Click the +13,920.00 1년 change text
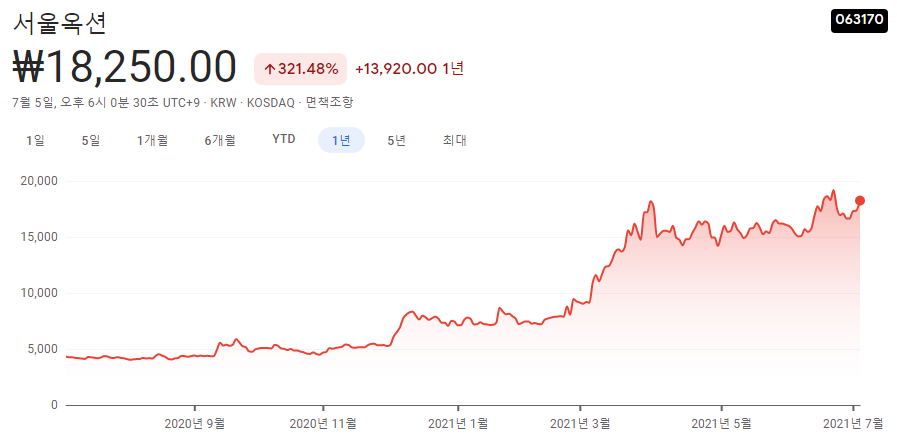The image size is (897, 444). 409,69
